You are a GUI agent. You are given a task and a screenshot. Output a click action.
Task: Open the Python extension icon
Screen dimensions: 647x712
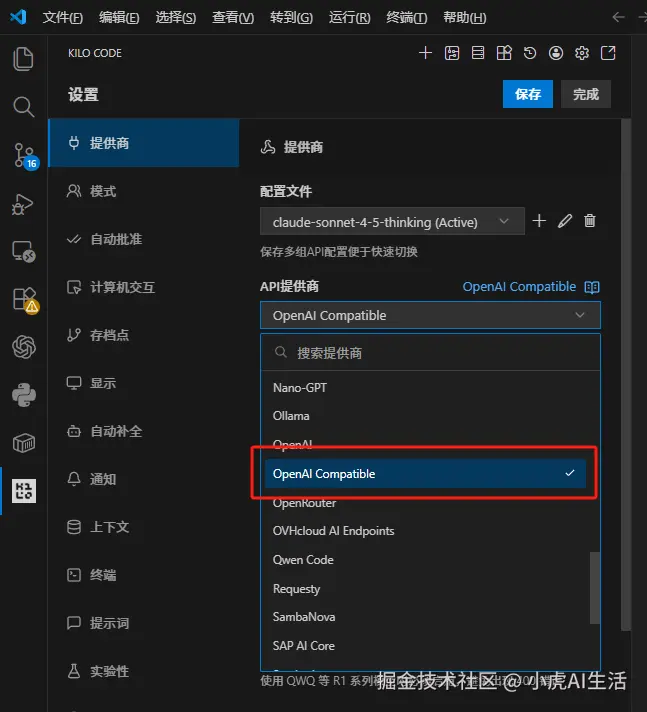pyautogui.click(x=24, y=395)
